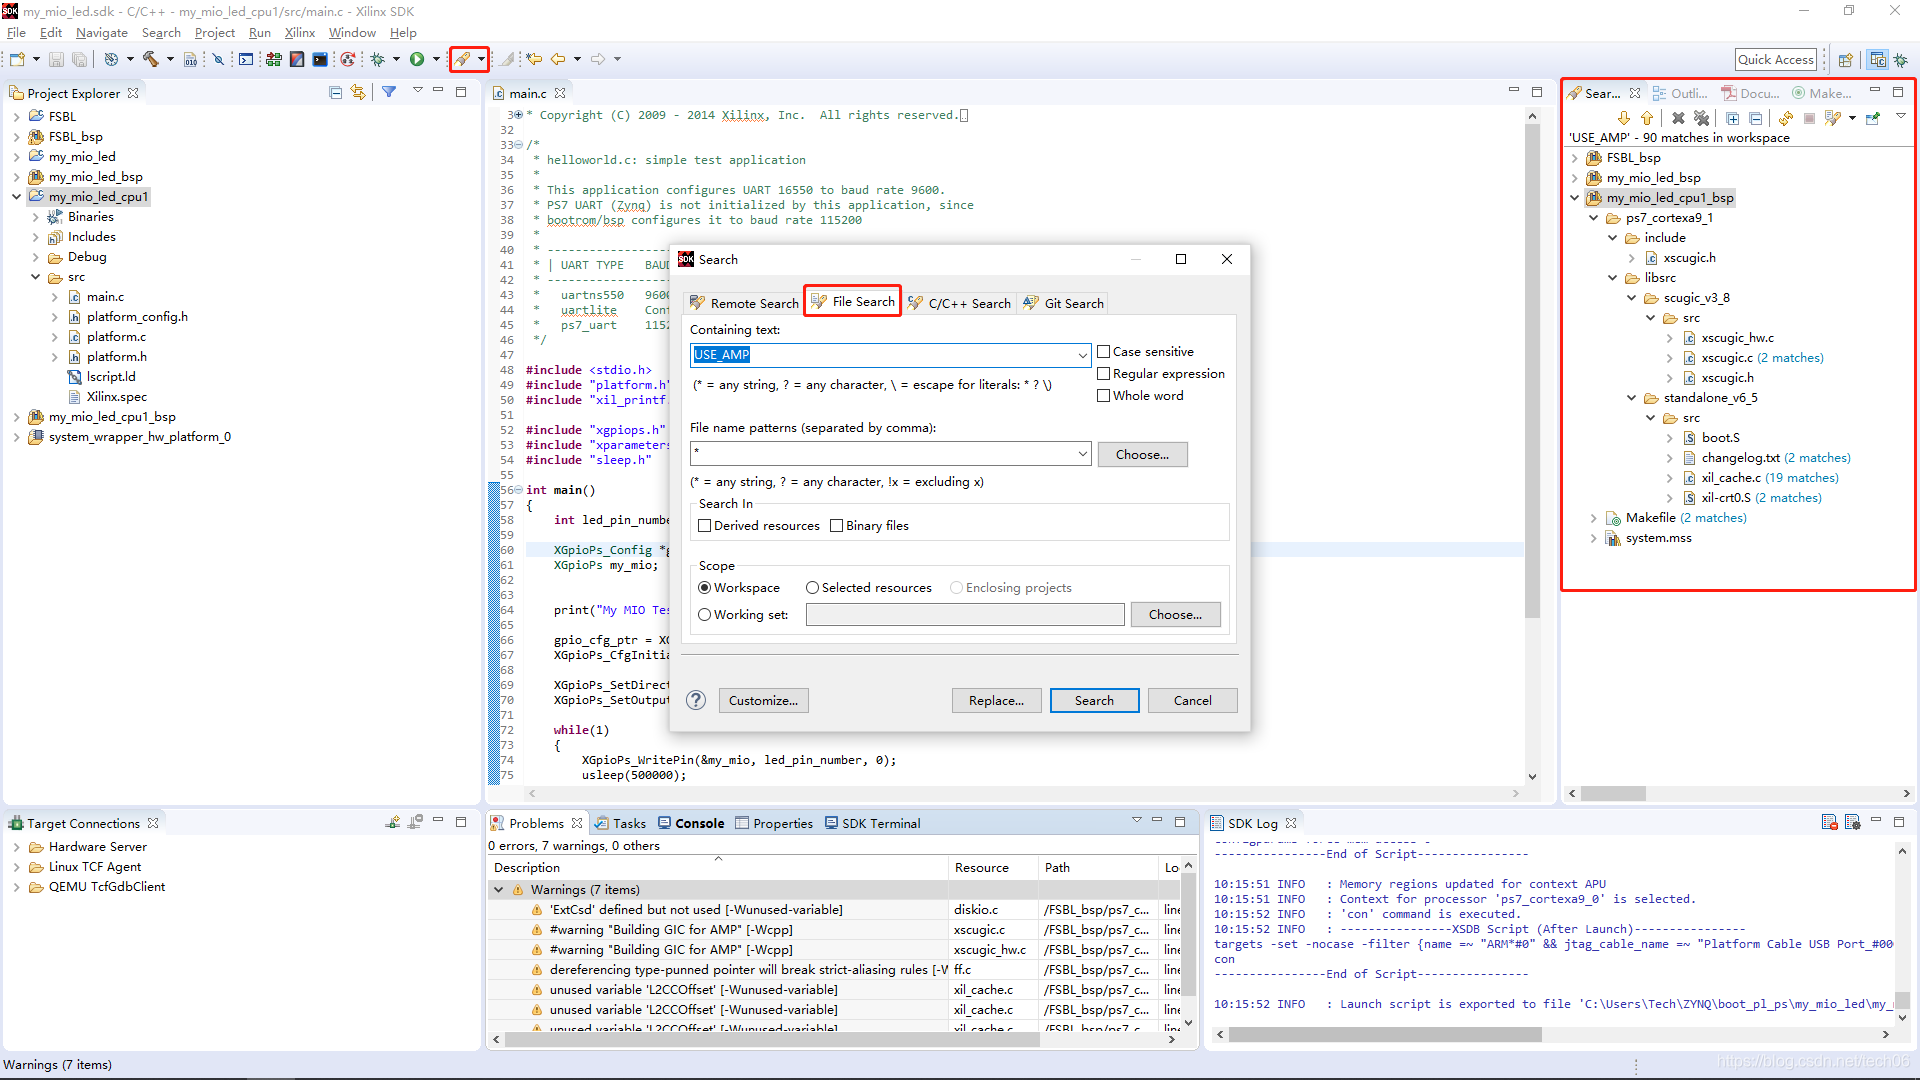This screenshot has width=1920, height=1080.
Task: Click the editor vertical scrollbar thumb
Action: 1532,370
